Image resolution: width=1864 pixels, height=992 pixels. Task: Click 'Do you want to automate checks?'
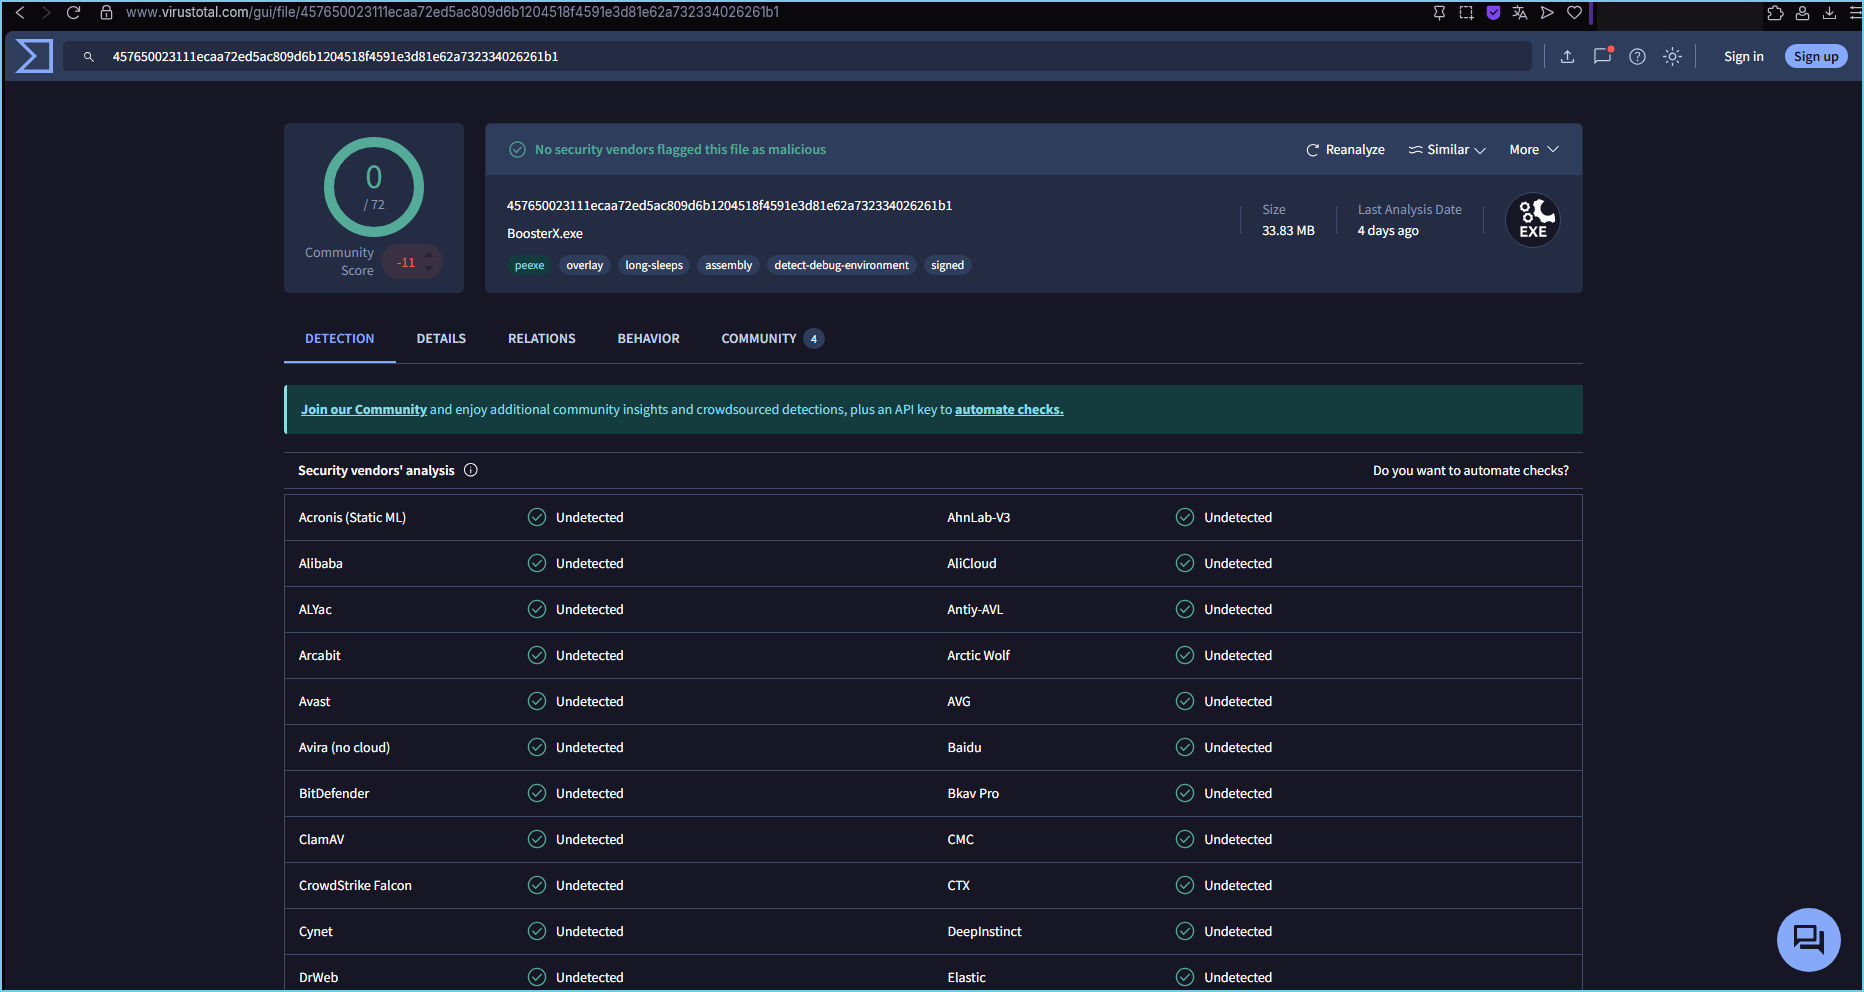click(x=1471, y=471)
